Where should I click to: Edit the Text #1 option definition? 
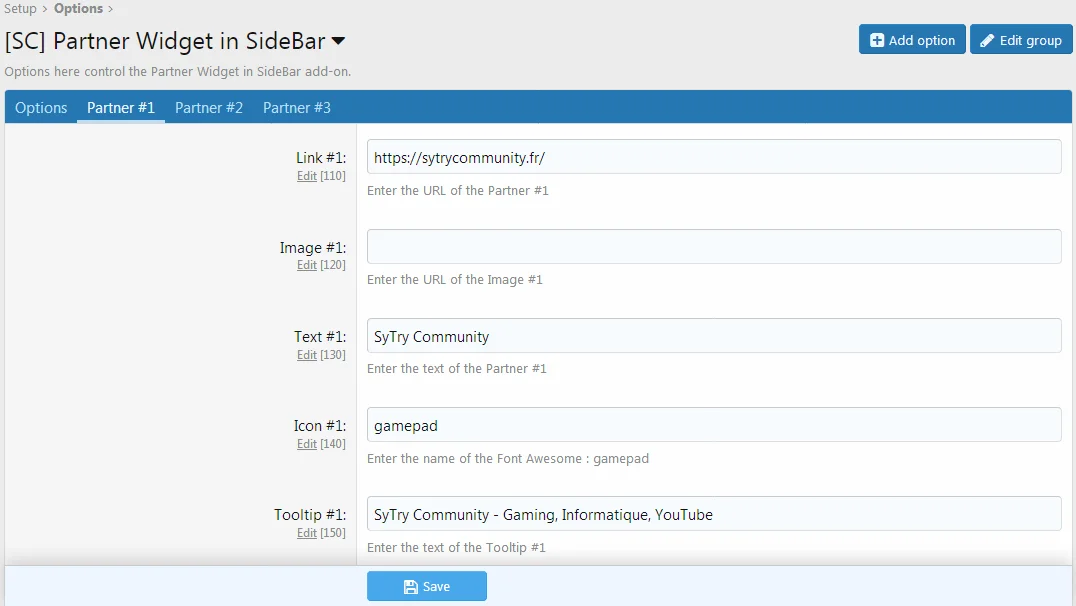[x=306, y=353]
